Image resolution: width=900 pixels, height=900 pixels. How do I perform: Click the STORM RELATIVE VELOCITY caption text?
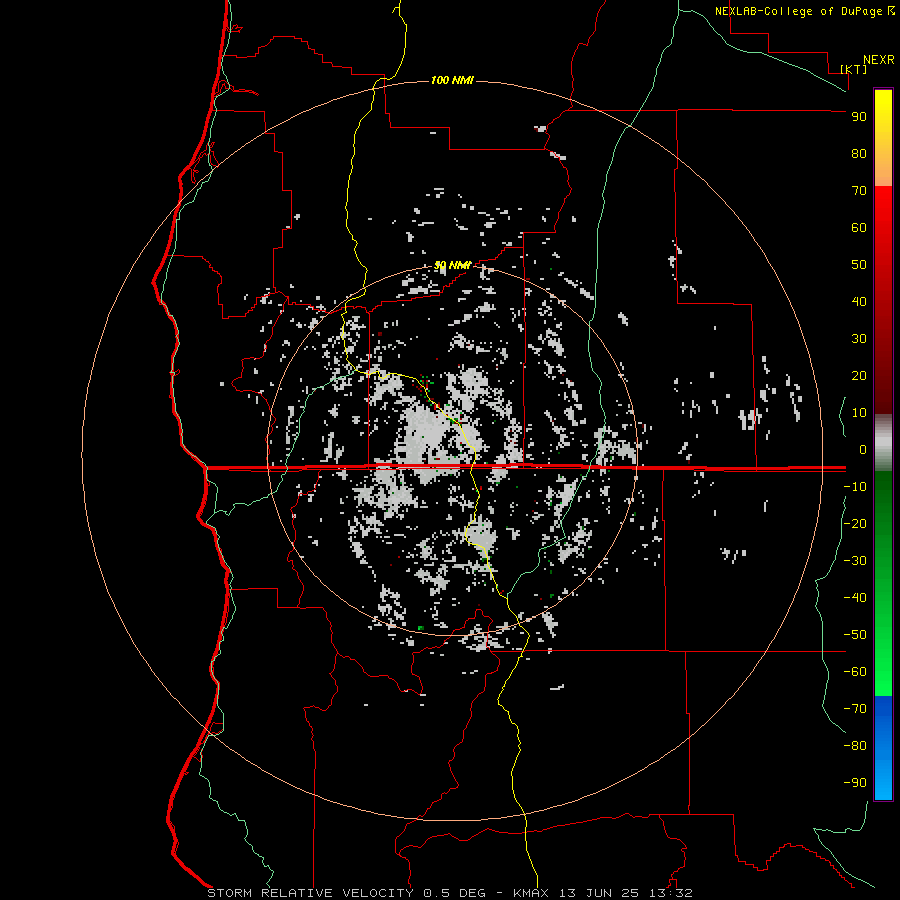click(310, 893)
